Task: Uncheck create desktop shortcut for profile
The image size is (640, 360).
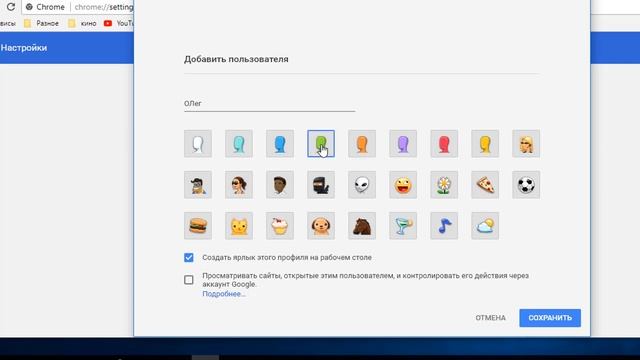Action: (x=189, y=258)
